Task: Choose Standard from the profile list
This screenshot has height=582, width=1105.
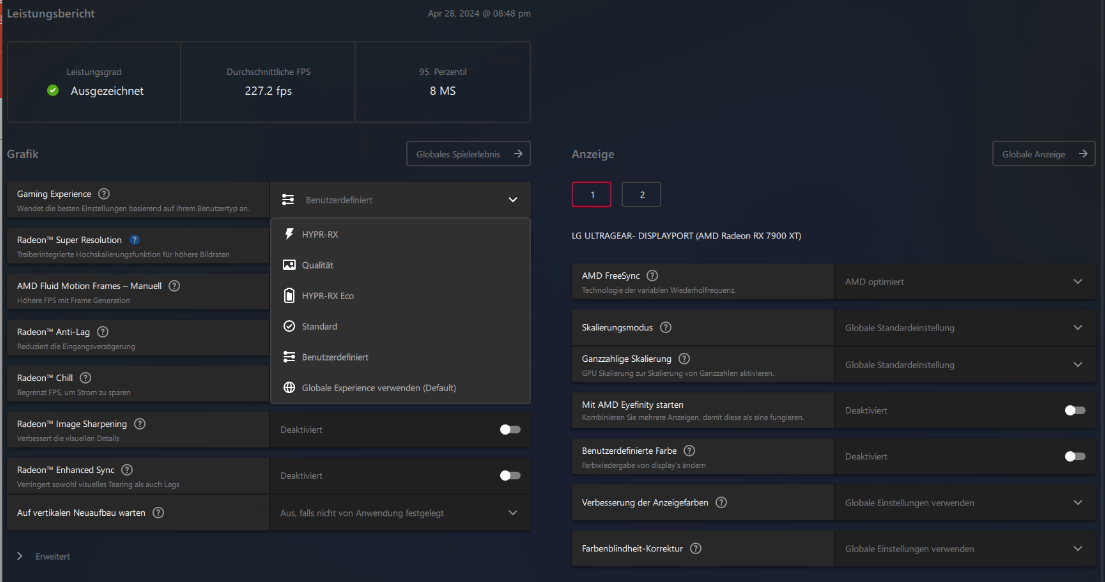Action: (x=400, y=326)
